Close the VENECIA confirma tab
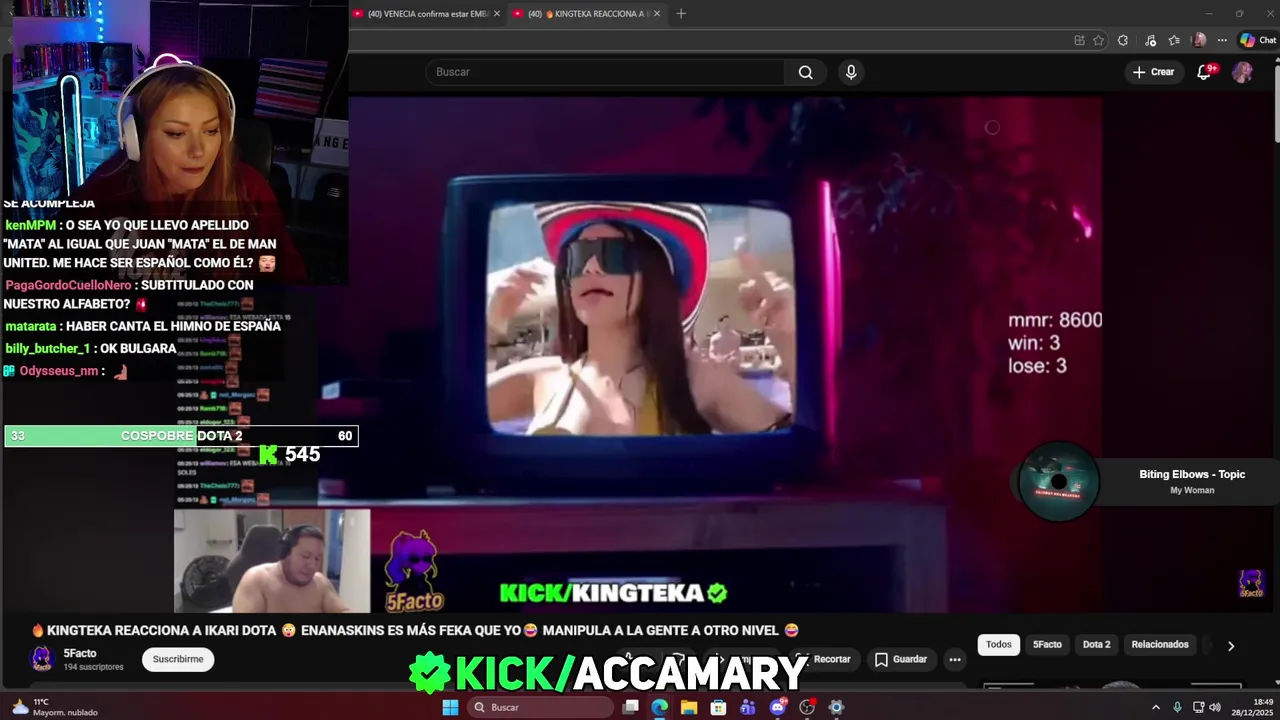Viewport: 1280px width, 720px height. pyautogui.click(x=497, y=14)
